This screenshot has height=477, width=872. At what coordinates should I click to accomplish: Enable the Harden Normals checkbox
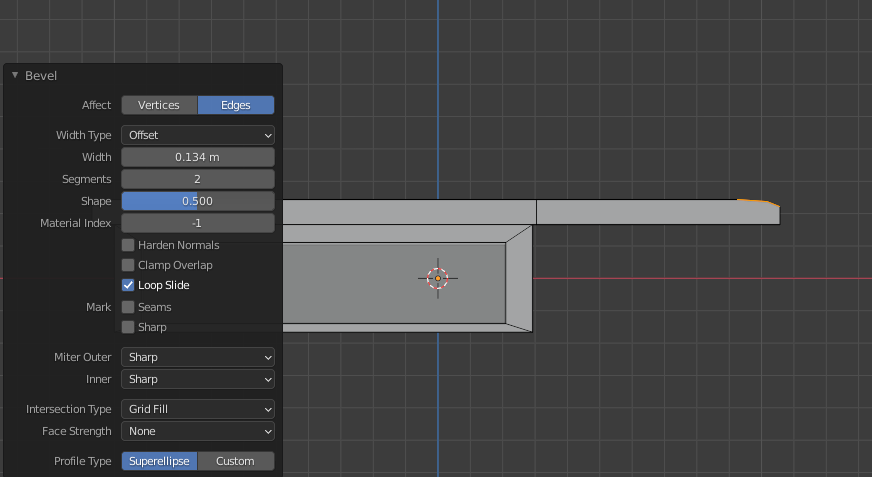[128, 245]
